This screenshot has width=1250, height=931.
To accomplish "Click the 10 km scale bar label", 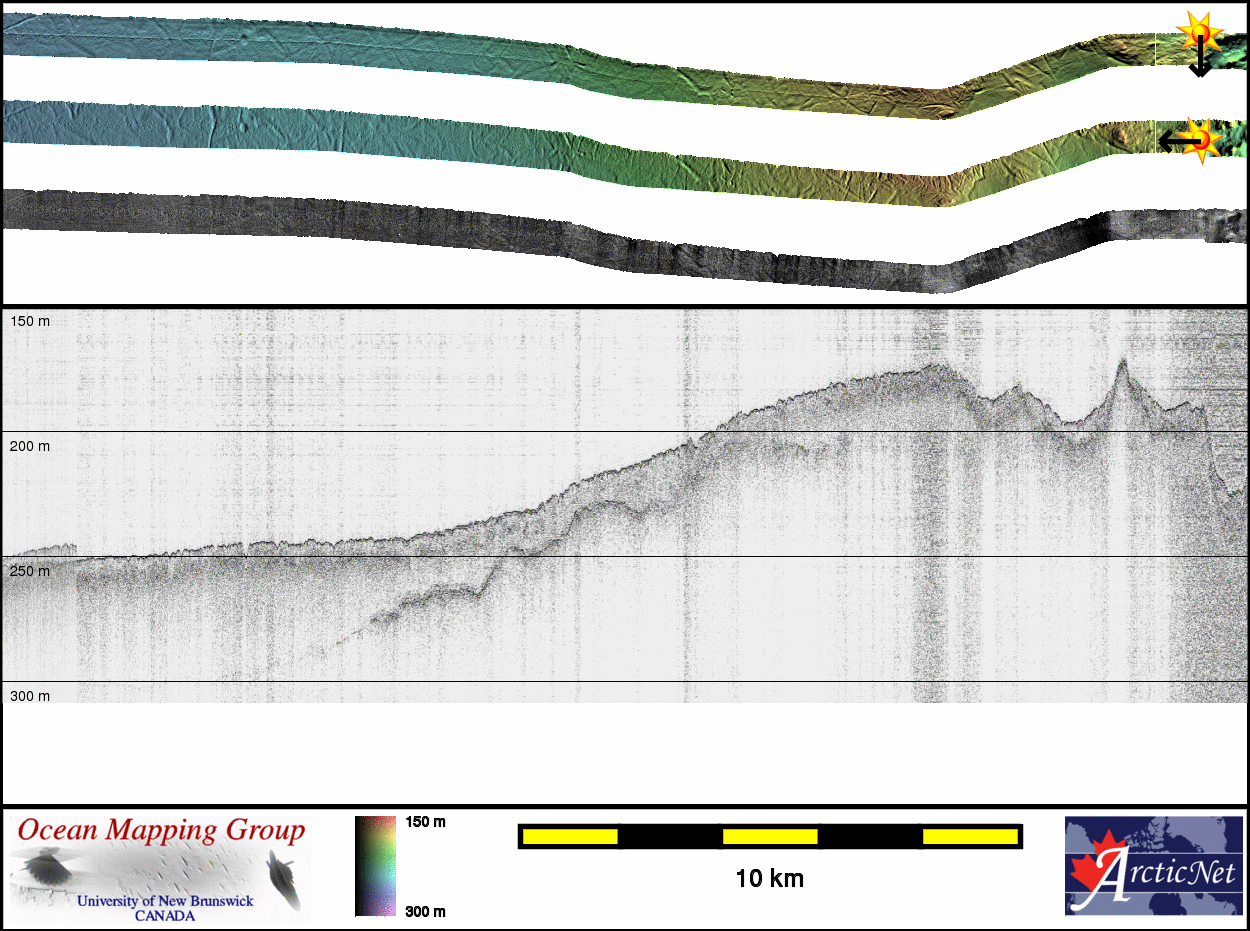I will click(x=769, y=879).
